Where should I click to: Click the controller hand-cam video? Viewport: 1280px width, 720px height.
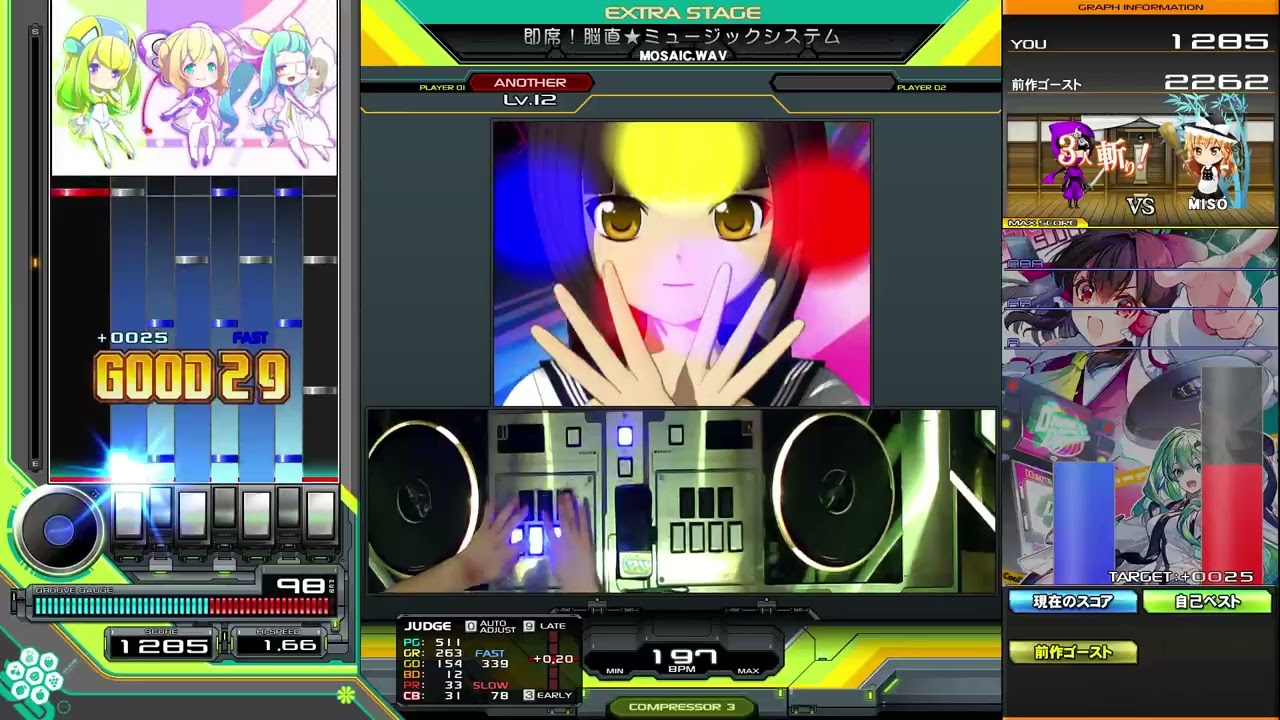(682, 502)
